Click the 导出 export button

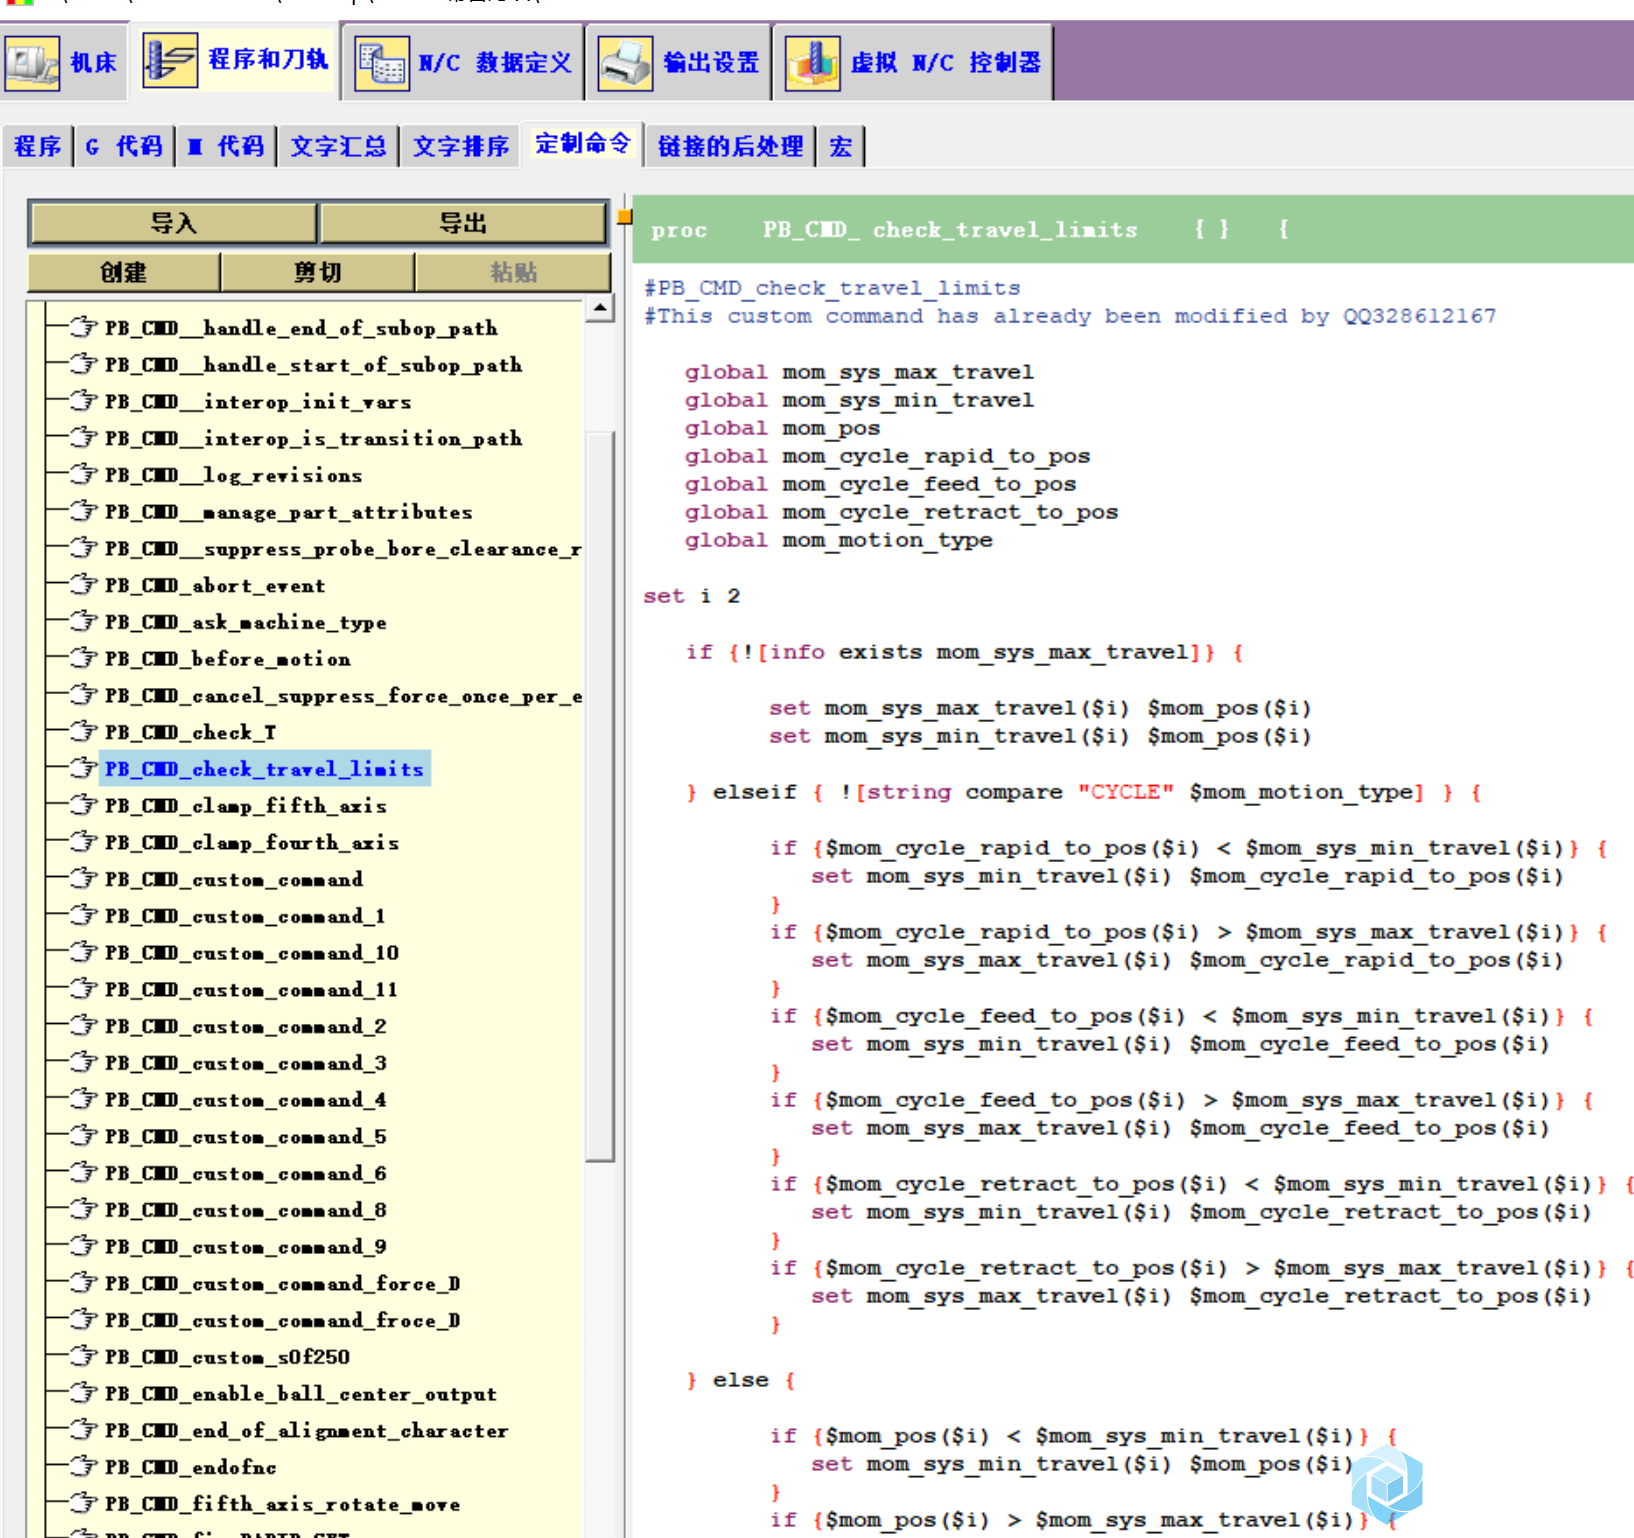tap(463, 223)
